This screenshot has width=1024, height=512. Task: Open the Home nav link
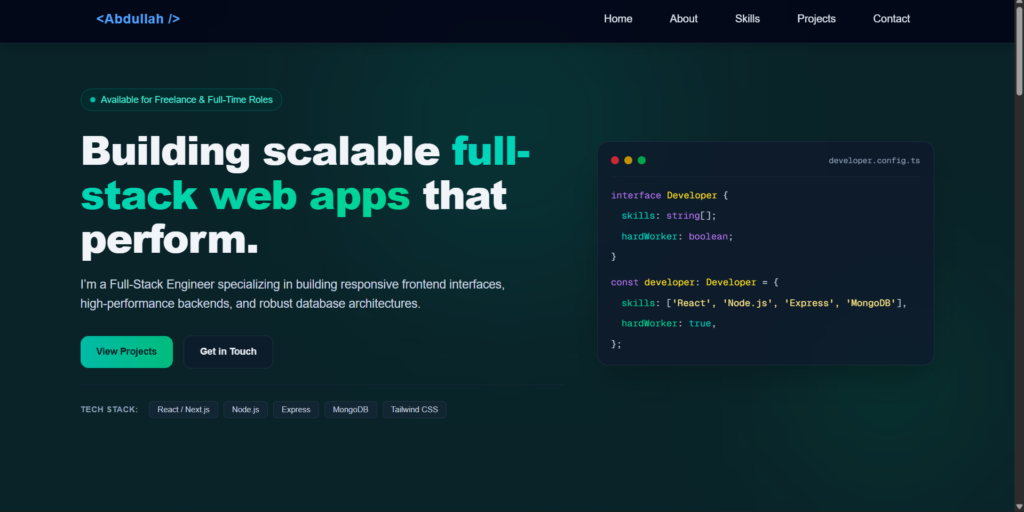pos(618,19)
